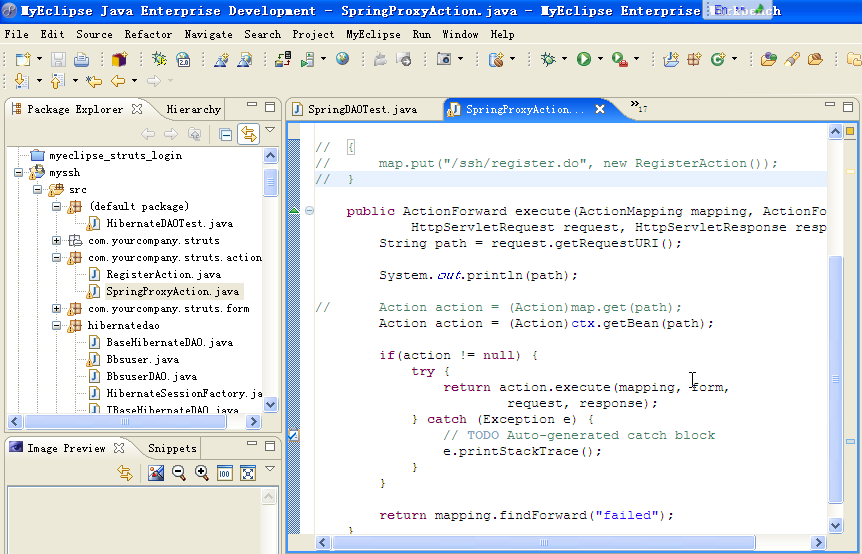Viewport: 862px width, 554px height.
Task: Open the Refactor menu
Action: click(148, 34)
